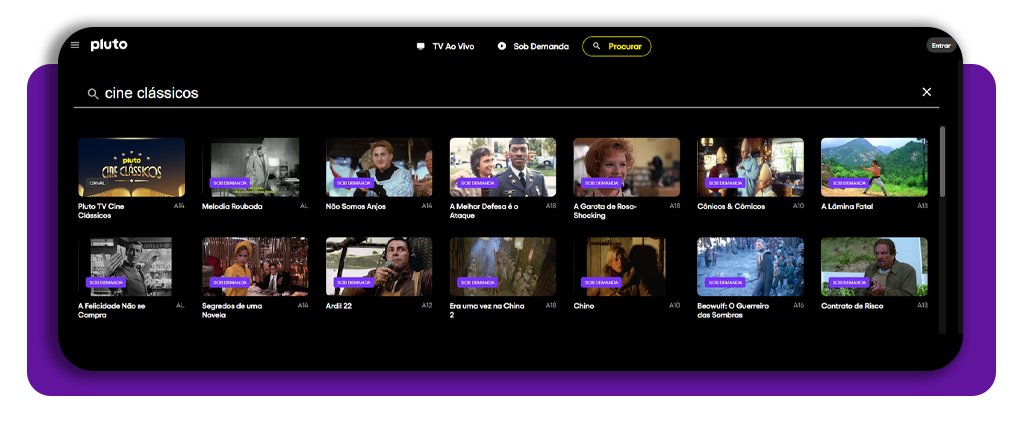The width and height of the screenshot is (1024, 443).
Task: Open the hamburger menu icon
Action: click(x=75, y=45)
